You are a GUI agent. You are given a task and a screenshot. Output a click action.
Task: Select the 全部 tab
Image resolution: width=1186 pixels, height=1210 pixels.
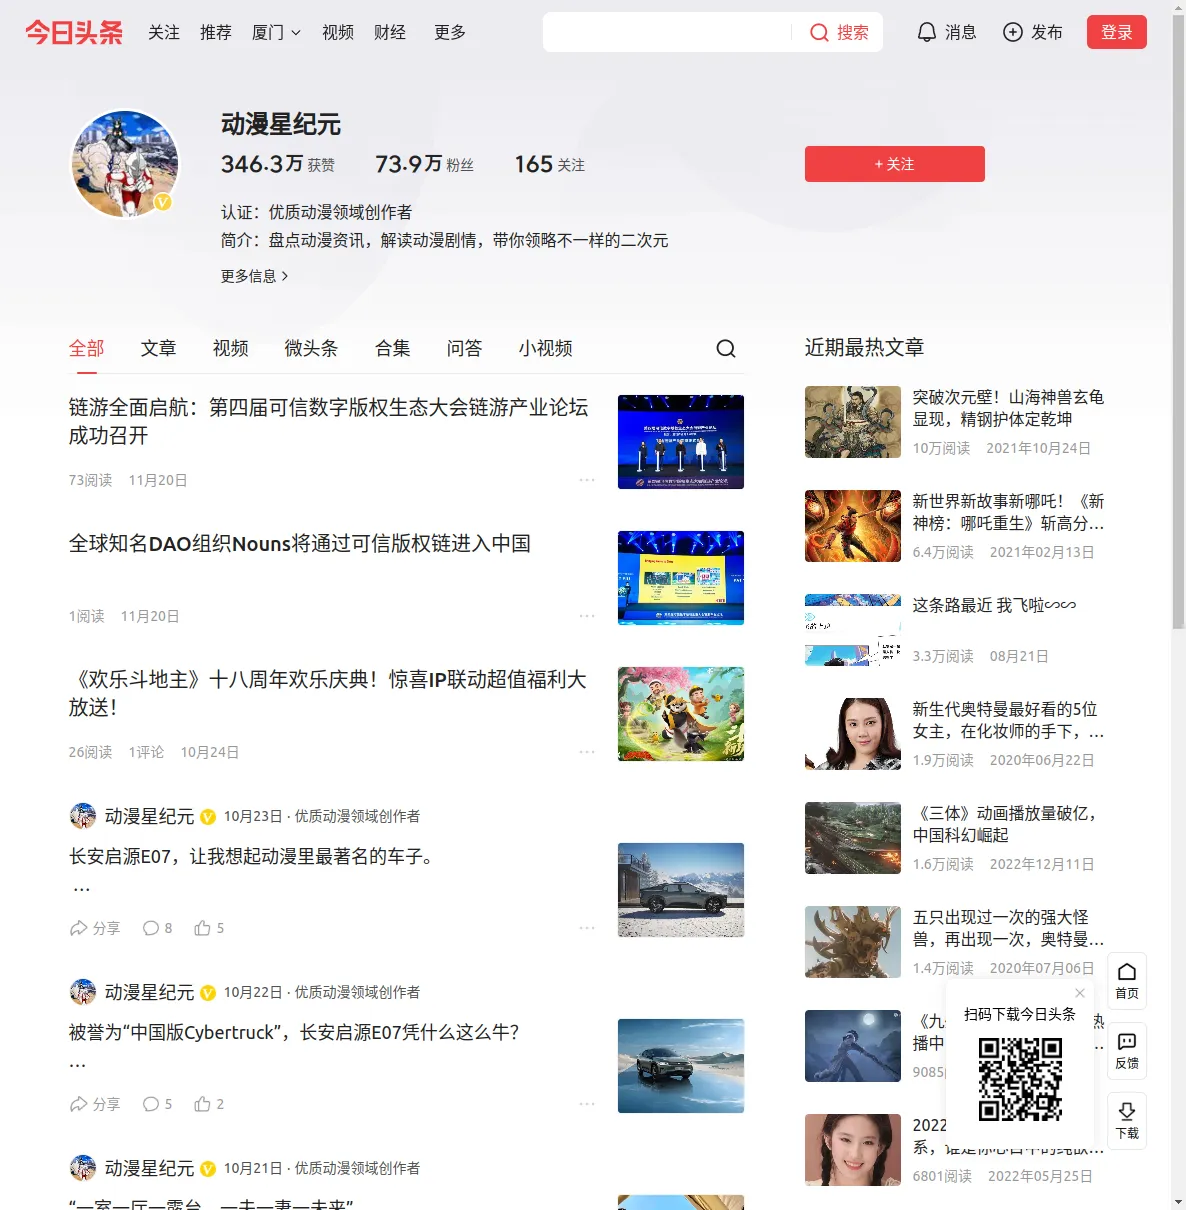click(x=87, y=348)
